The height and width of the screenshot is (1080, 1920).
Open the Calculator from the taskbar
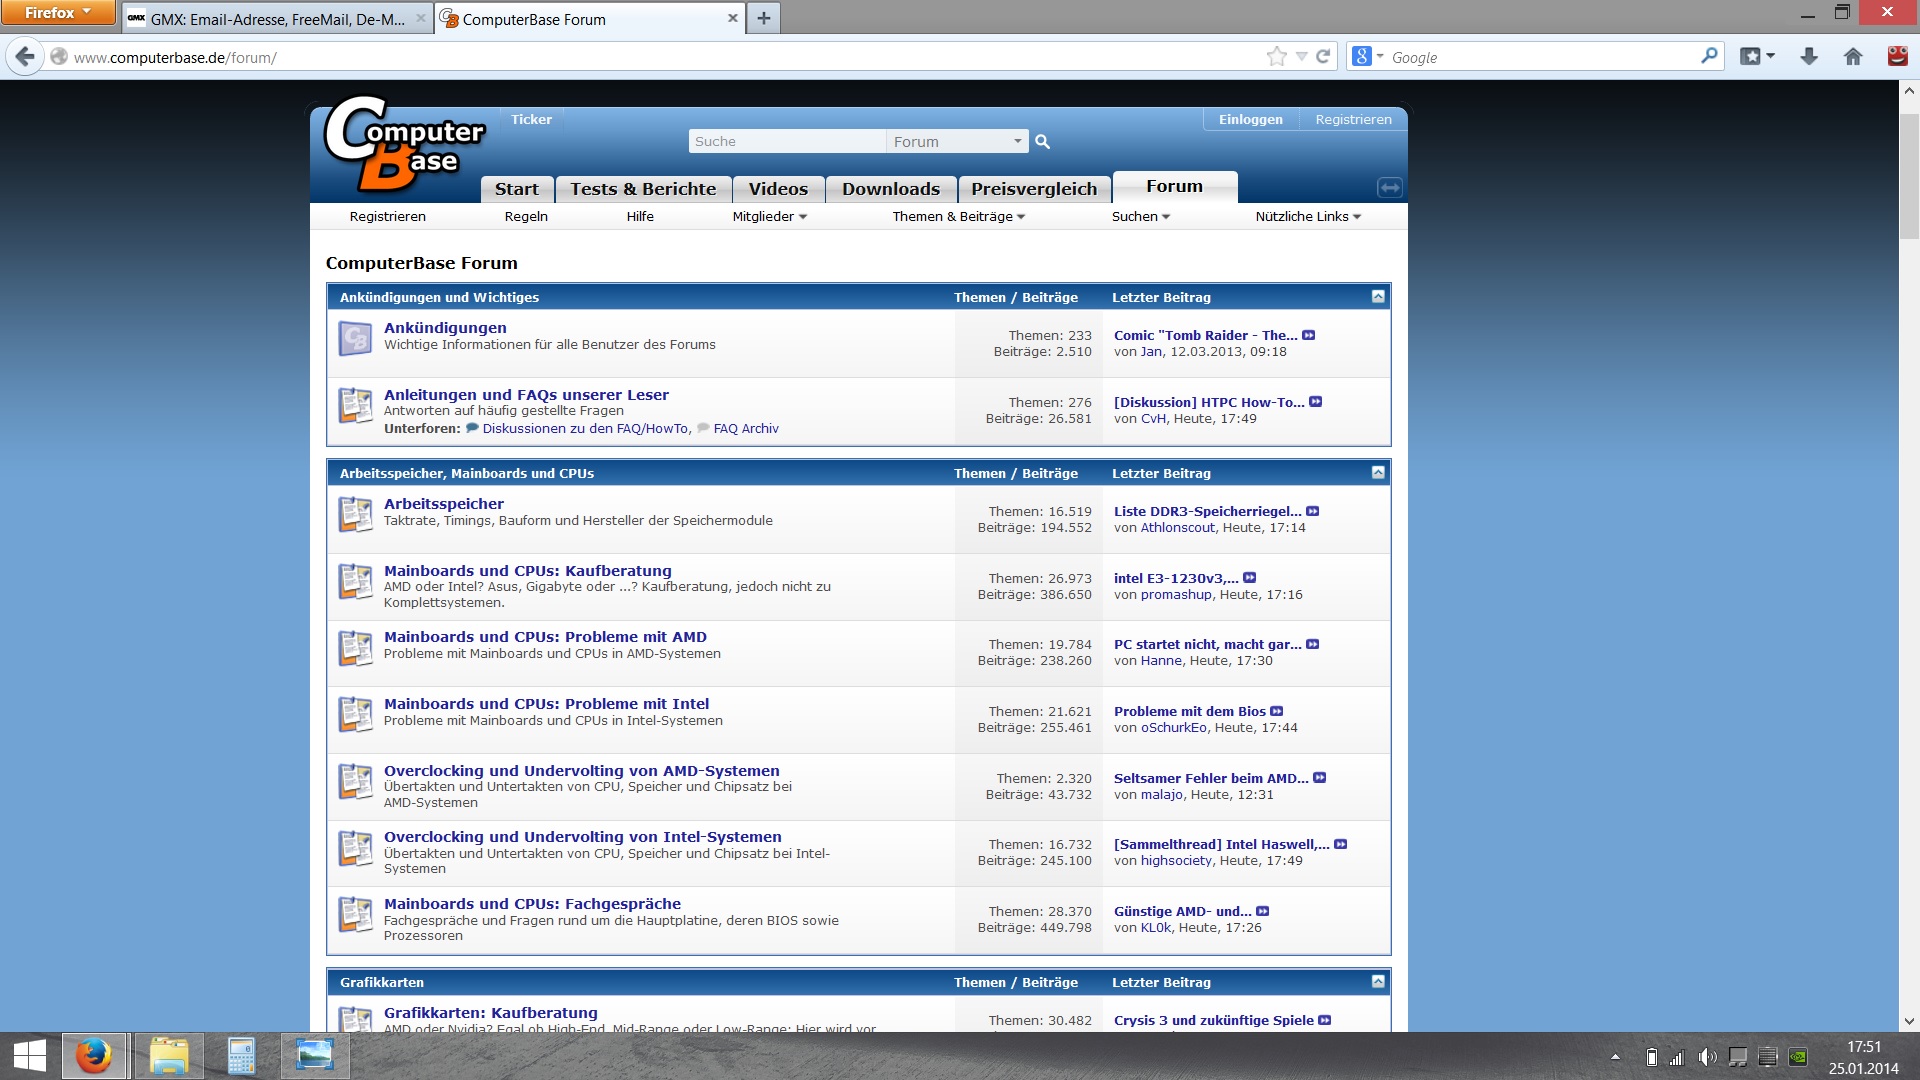point(241,1056)
